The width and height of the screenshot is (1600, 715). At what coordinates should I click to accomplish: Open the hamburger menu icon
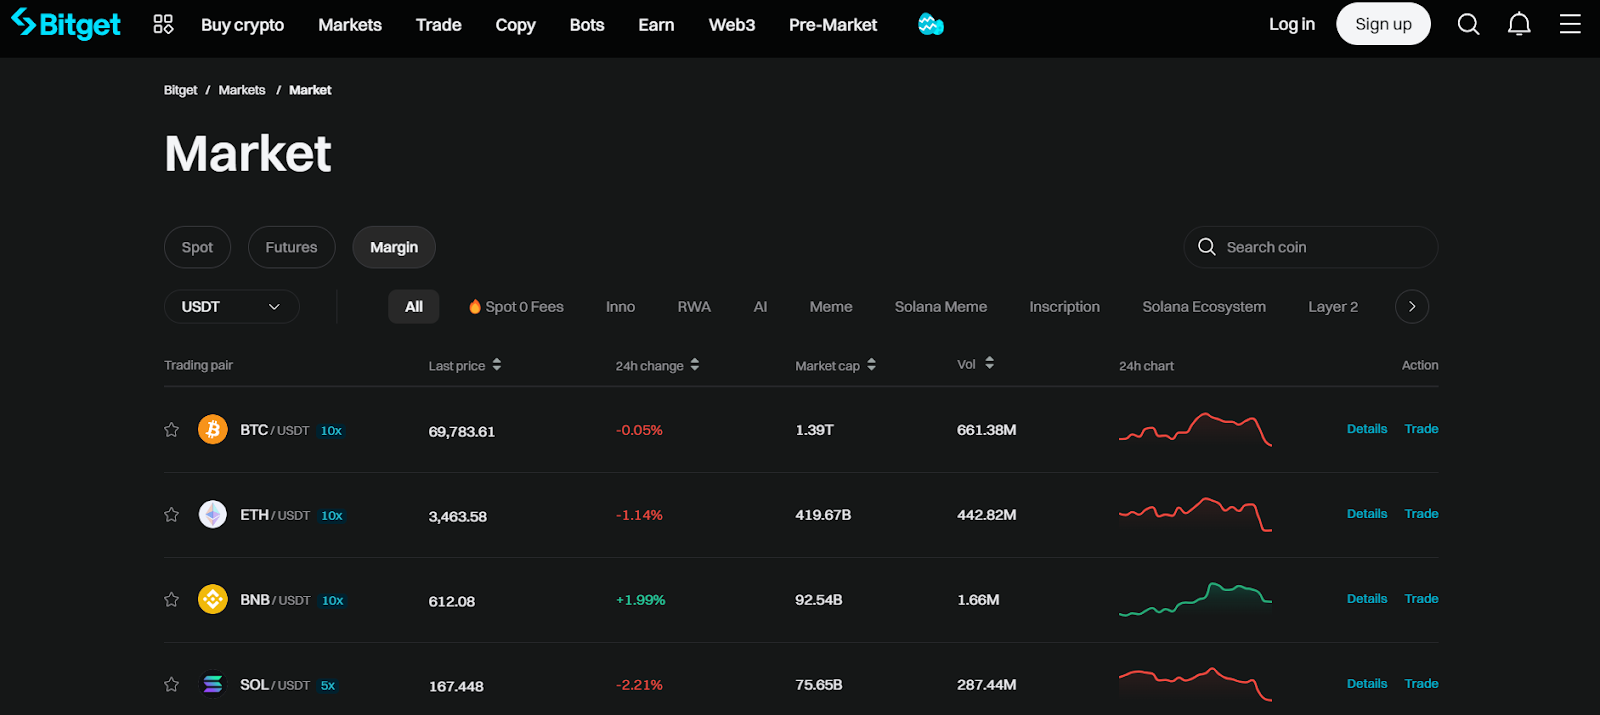pos(1570,24)
